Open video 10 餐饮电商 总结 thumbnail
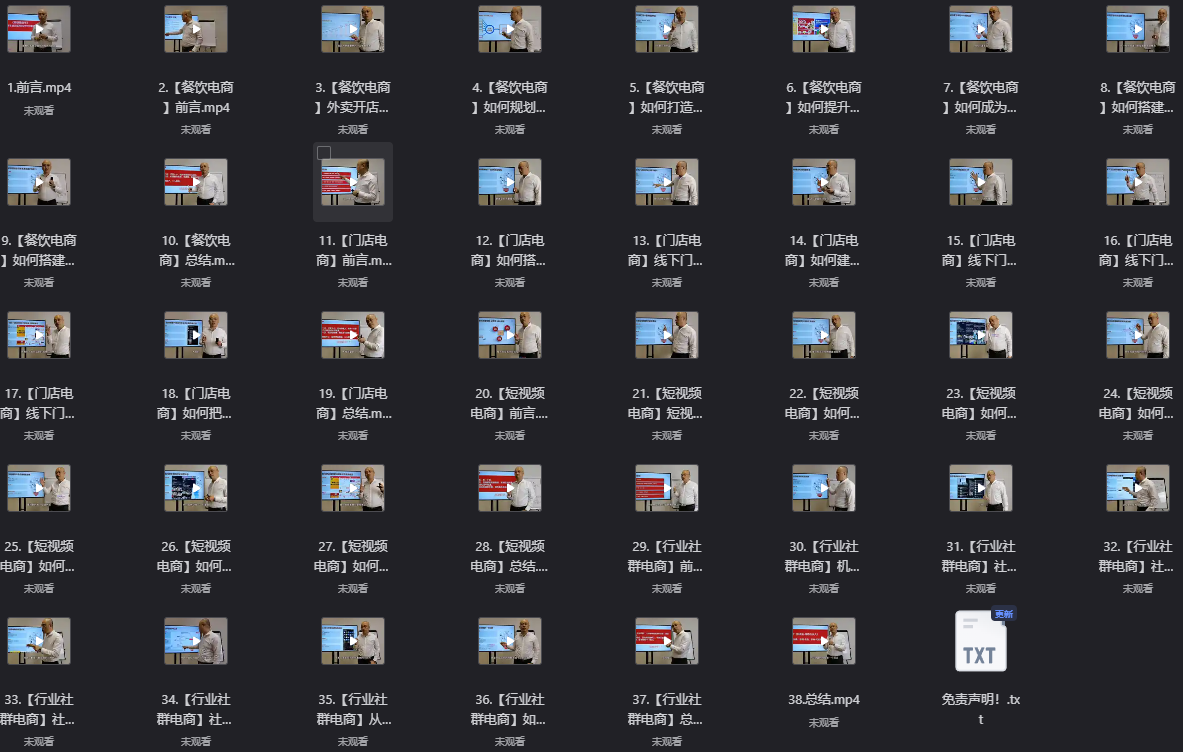This screenshot has height=752, width=1183. tap(196, 182)
